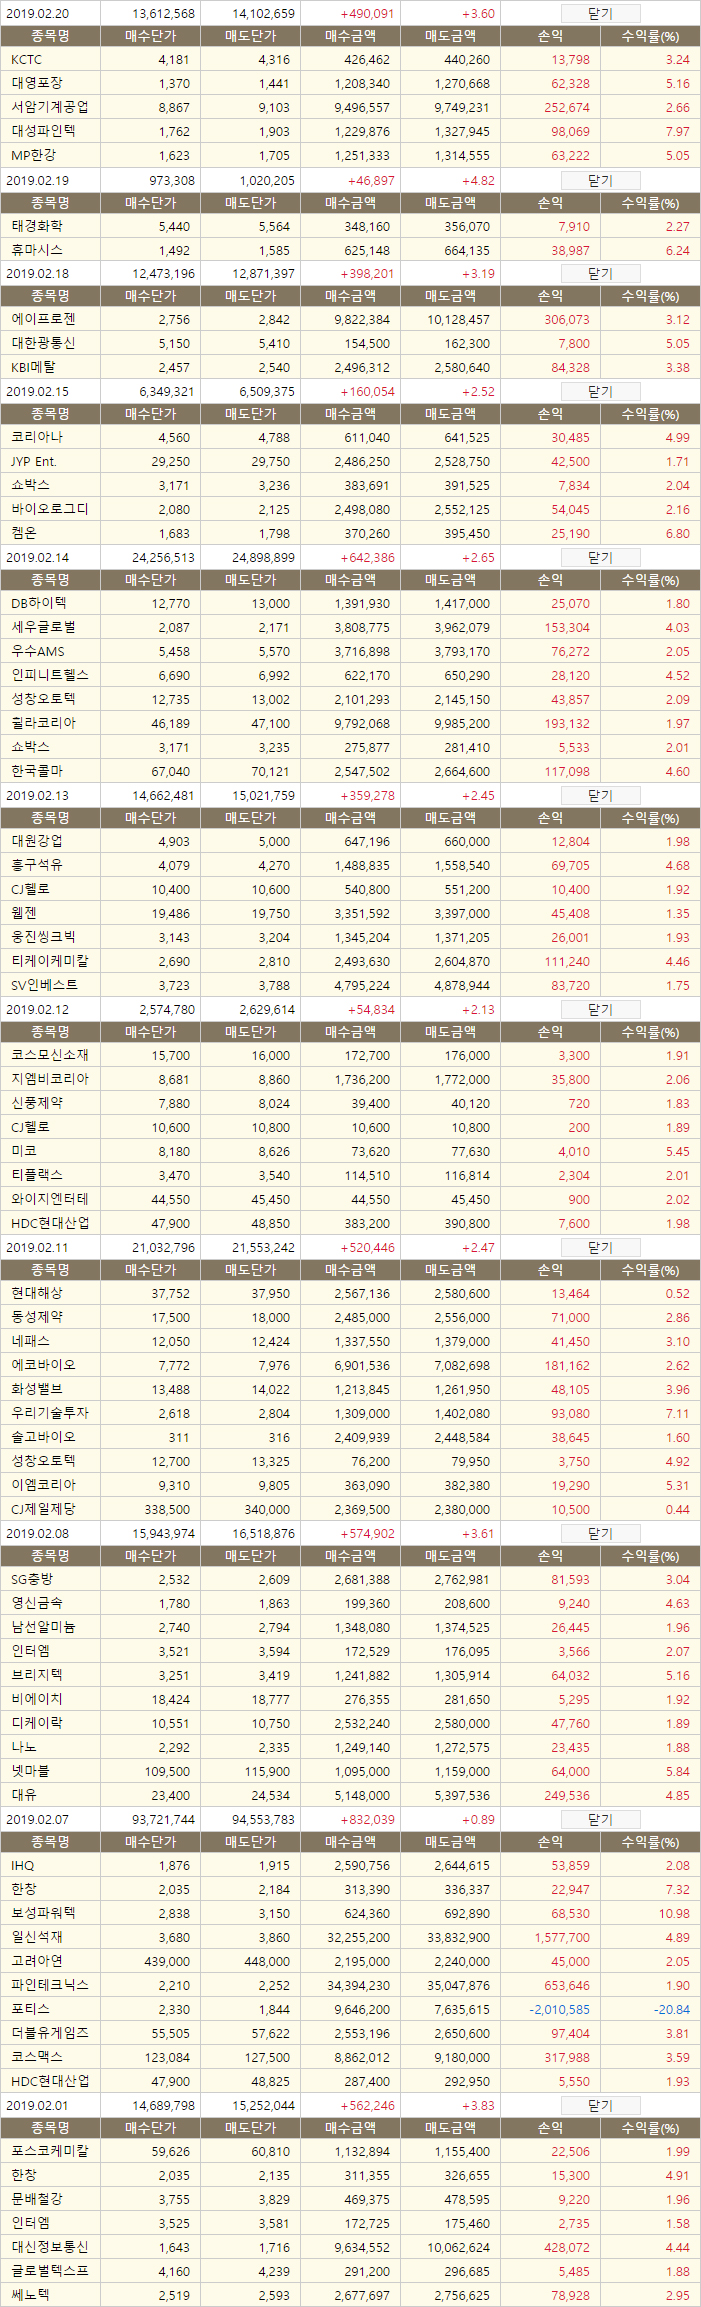Click stock name 대원강업
Viewport: 701px width, 2307px height.
(x=37, y=842)
